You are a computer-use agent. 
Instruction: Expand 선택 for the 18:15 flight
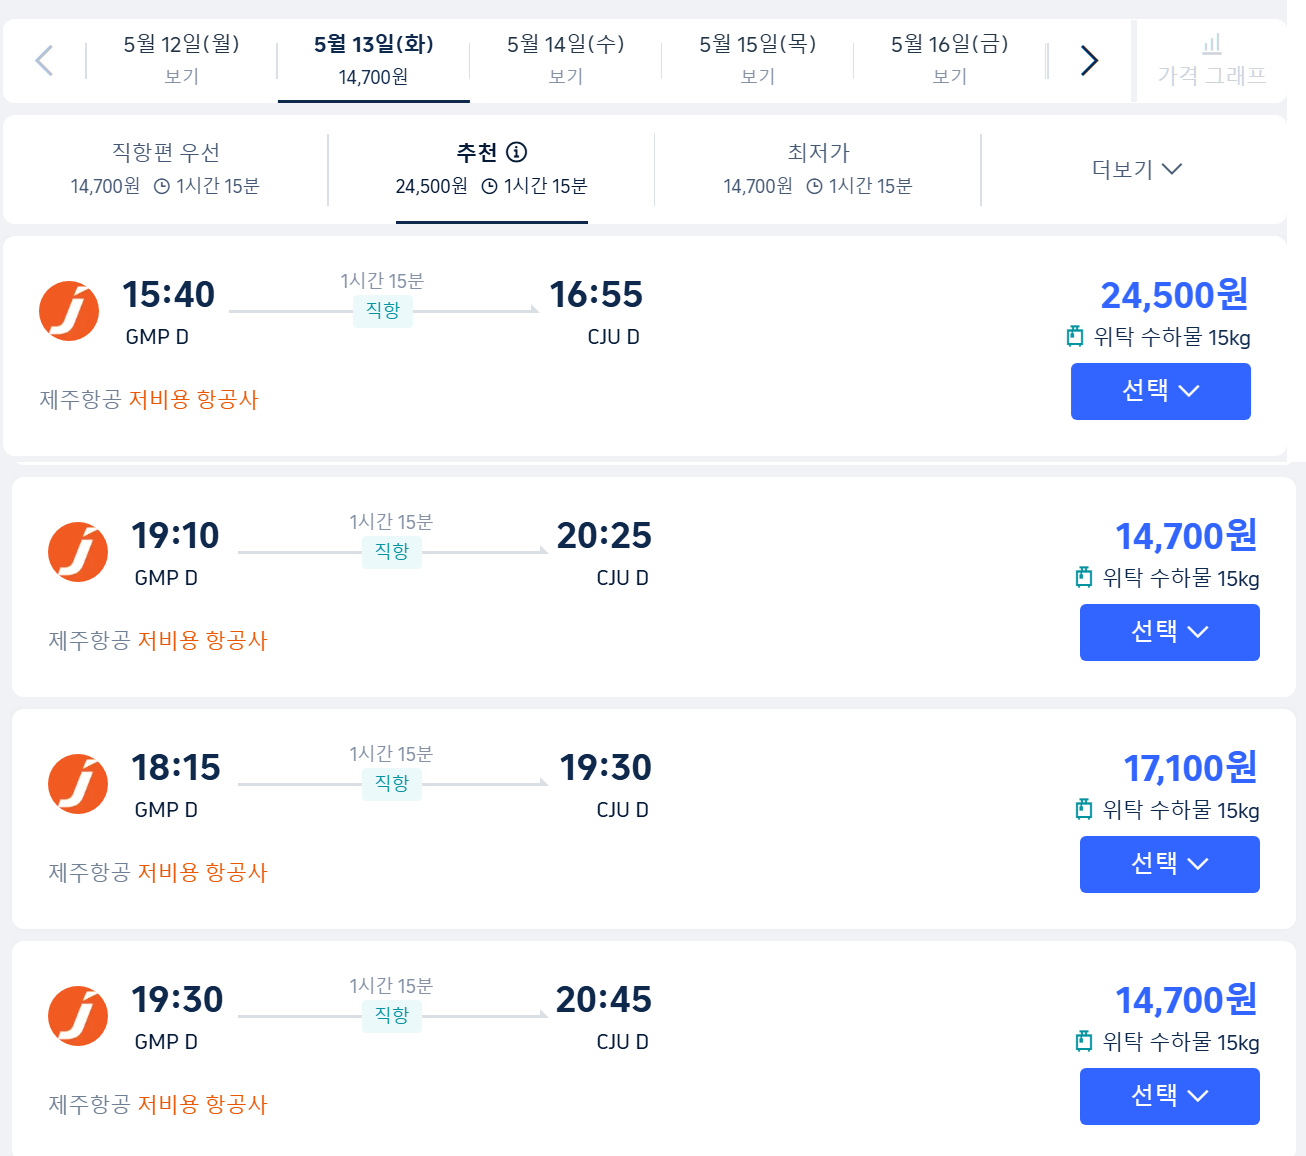coord(1169,864)
